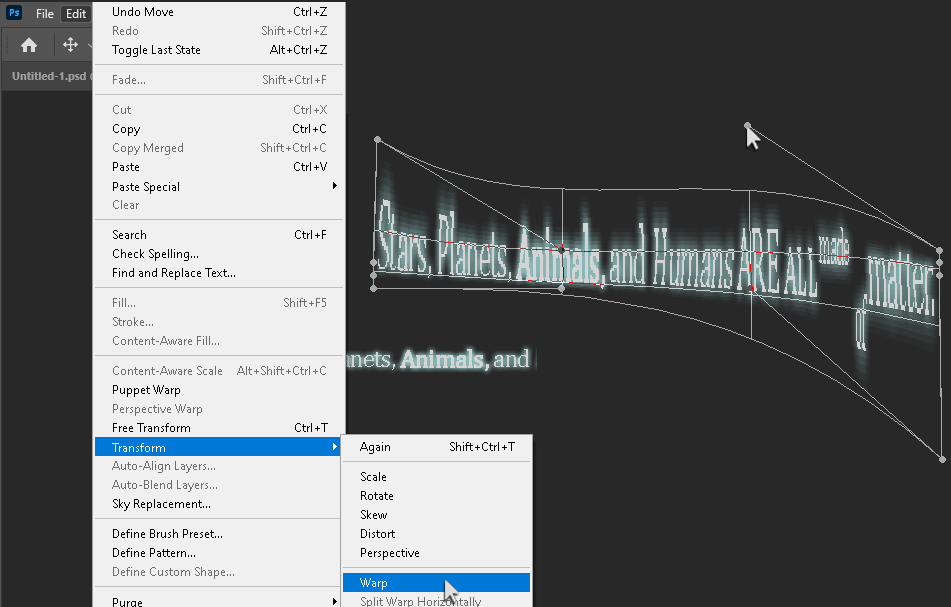Screen dimensions: 951x607
Task: Pick Distort in the Transform submenu
Action: pyautogui.click(x=377, y=534)
